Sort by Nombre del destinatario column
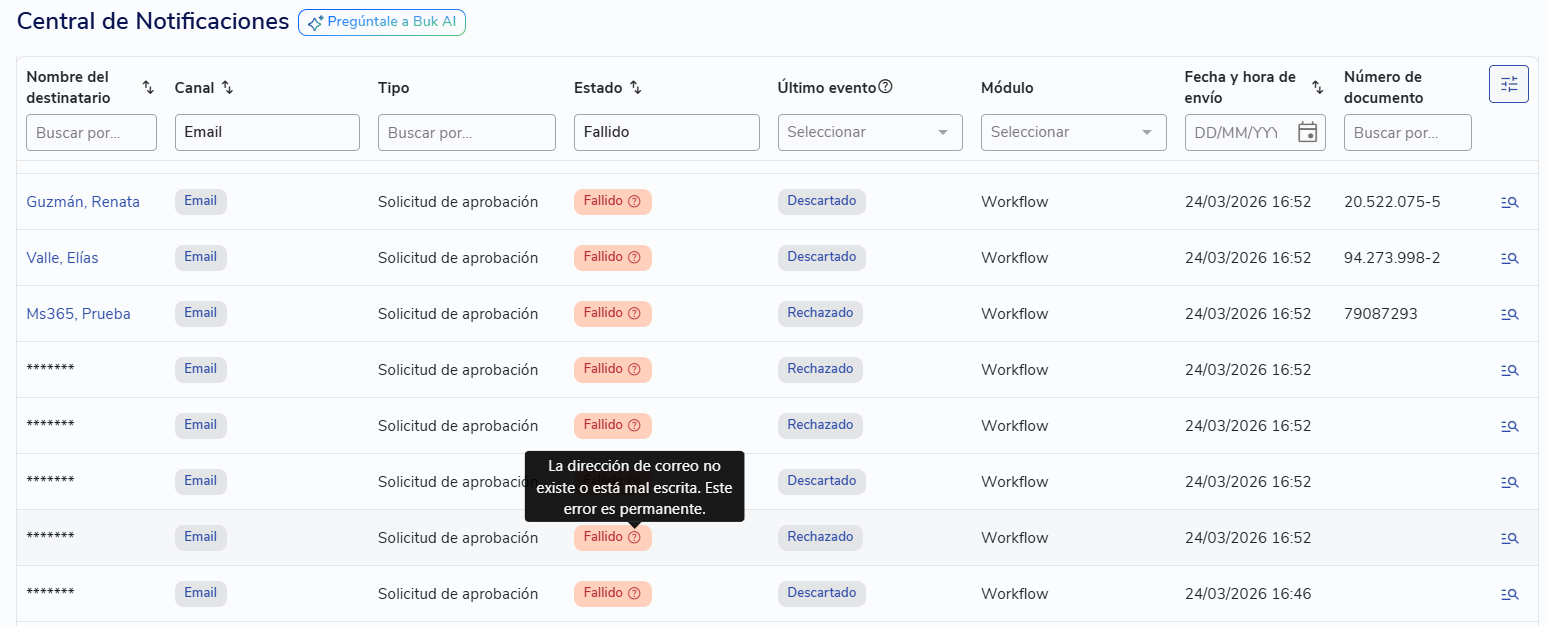Image resolution: width=1547 pixels, height=626 pixels. (148, 88)
